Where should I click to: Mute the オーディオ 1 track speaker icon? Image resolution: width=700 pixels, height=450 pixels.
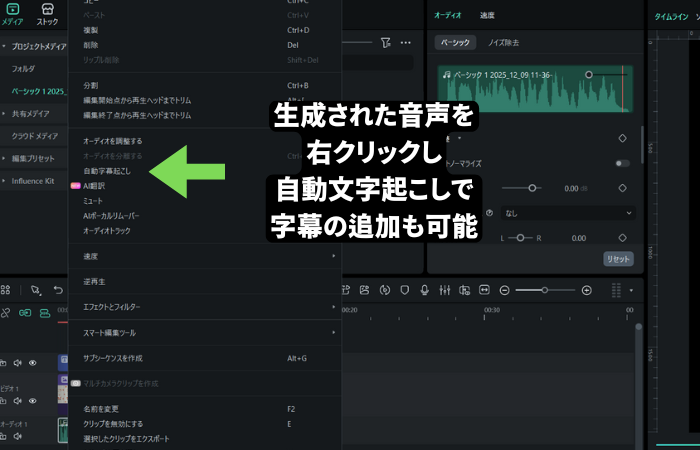tap(17, 436)
